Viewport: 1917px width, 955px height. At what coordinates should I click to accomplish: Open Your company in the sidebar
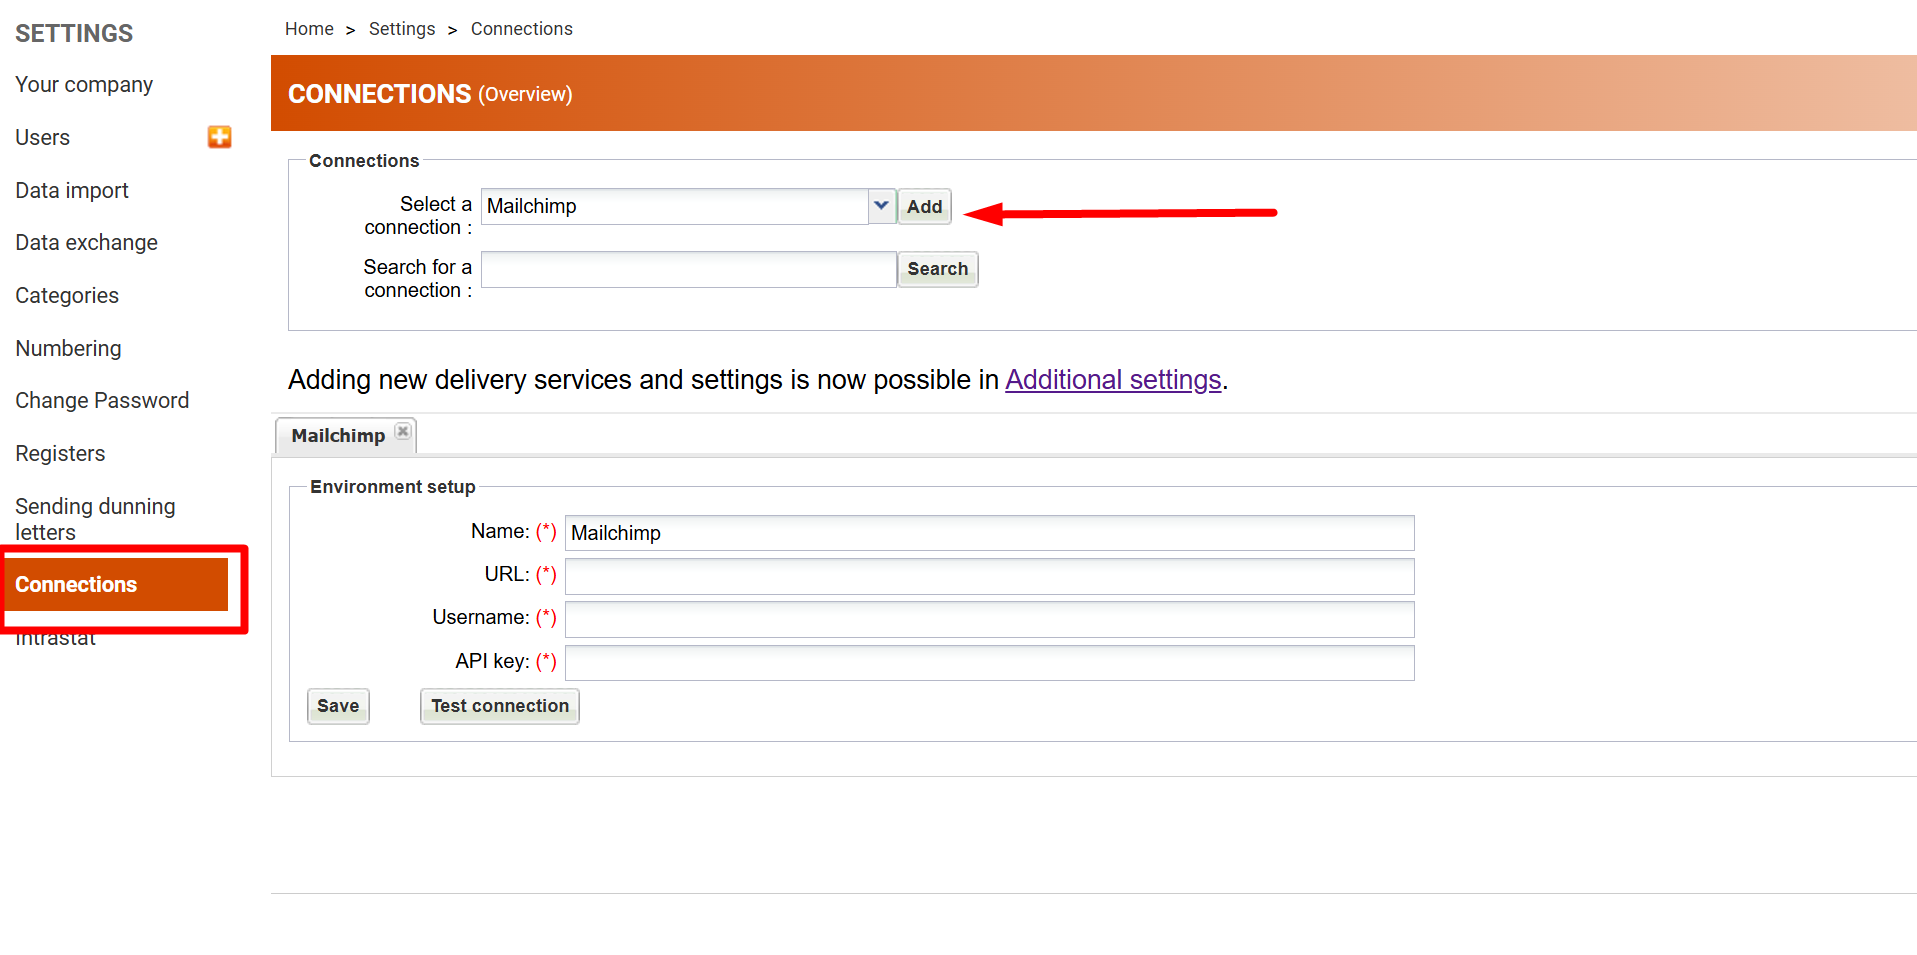tap(84, 85)
